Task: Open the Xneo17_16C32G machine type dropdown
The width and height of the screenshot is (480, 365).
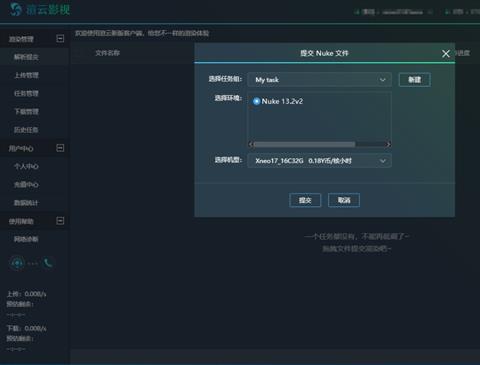Action: (319, 161)
